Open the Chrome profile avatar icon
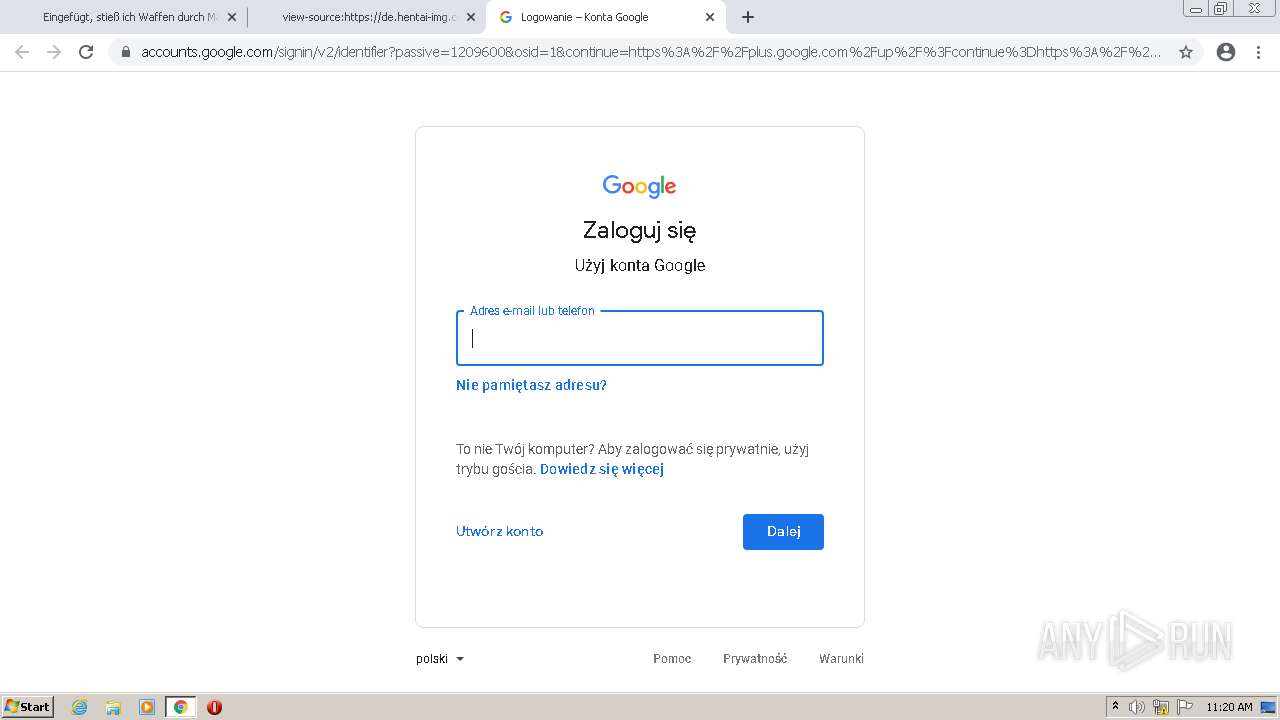 1226,52
